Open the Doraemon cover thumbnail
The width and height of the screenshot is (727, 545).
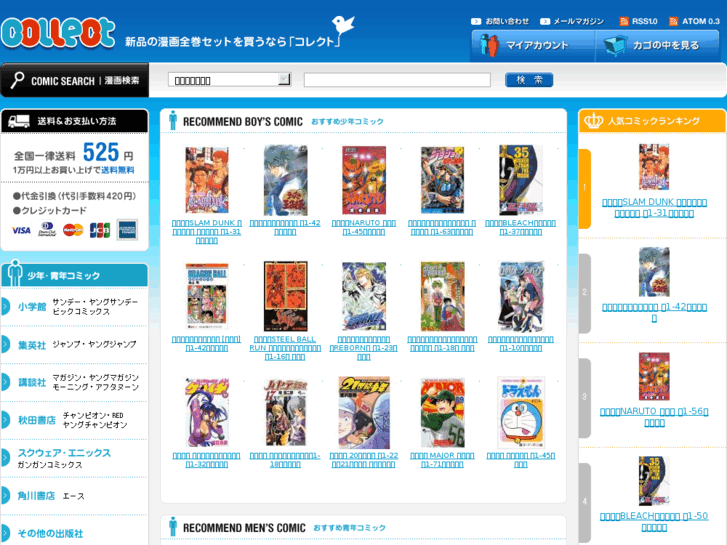click(x=521, y=412)
